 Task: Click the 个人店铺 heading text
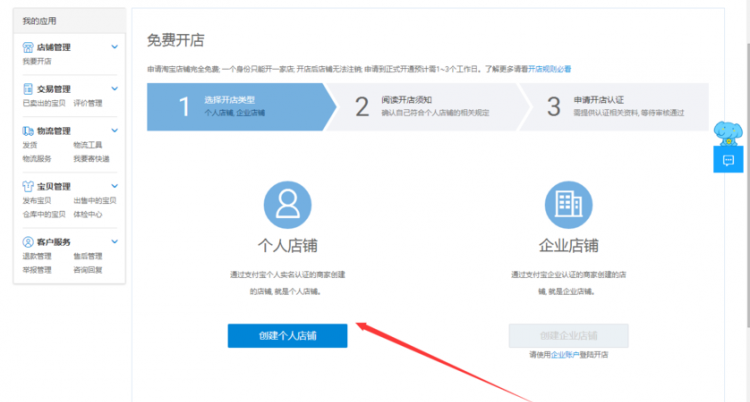(287, 246)
